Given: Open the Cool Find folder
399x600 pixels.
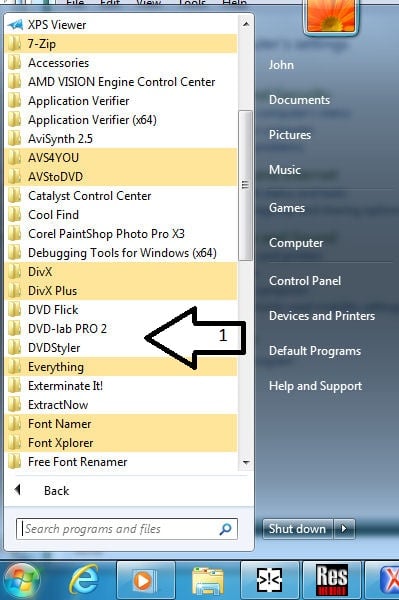Looking at the screenshot, I should pos(122,215).
